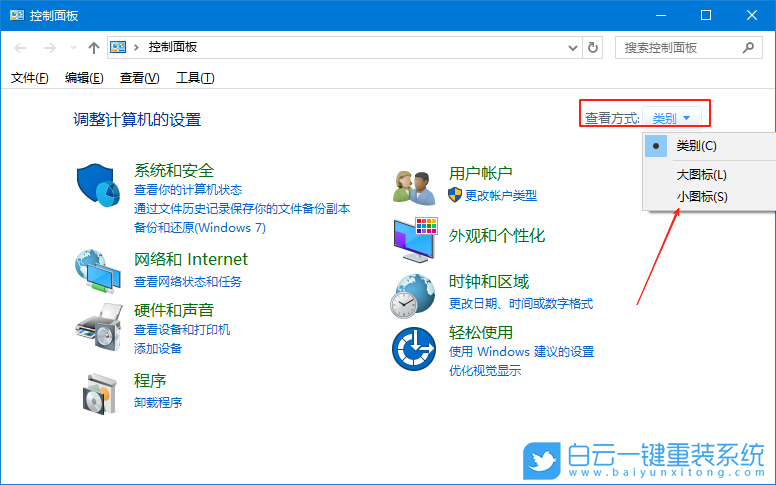The height and width of the screenshot is (485, 776).
Task: Maximize the control panel window
Action: point(706,15)
